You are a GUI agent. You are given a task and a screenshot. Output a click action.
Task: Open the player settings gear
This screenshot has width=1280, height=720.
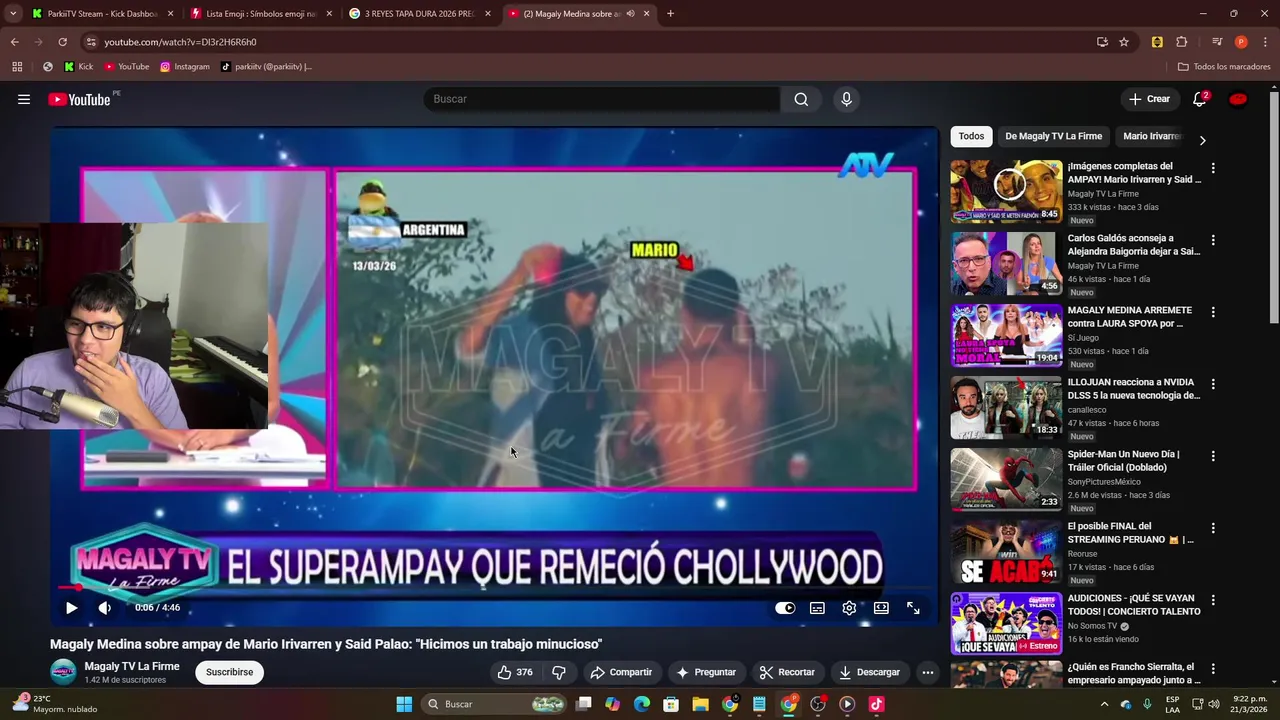[849, 607]
